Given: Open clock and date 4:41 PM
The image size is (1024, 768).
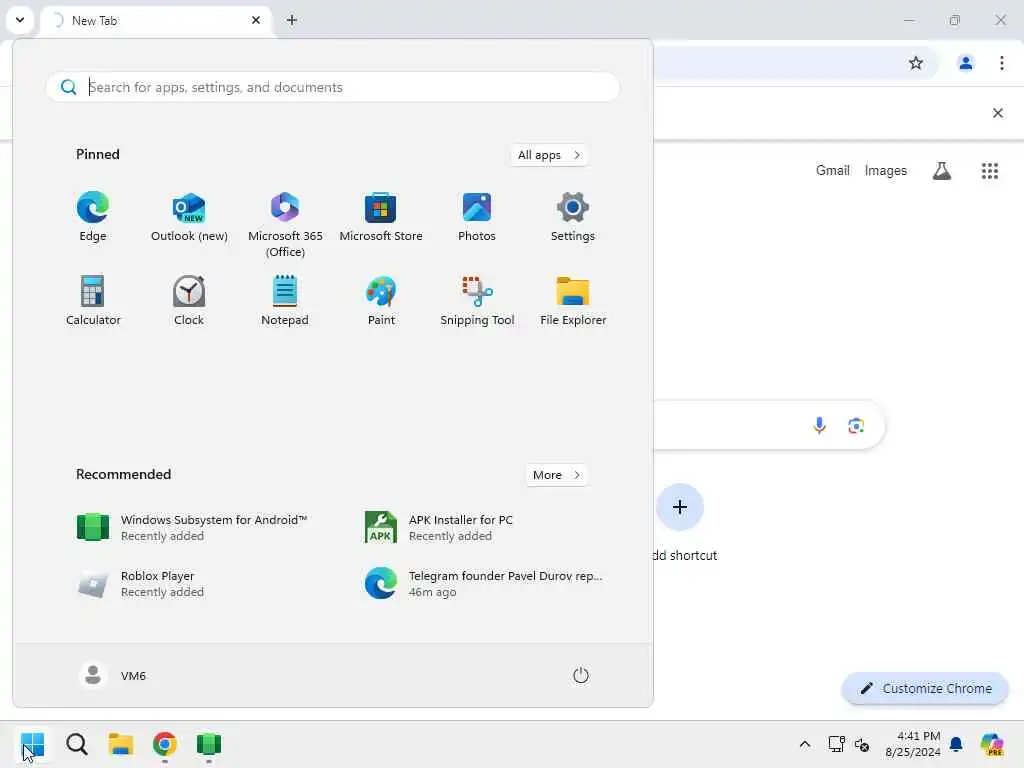Looking at the screenshot, I should tap(913, 744).
